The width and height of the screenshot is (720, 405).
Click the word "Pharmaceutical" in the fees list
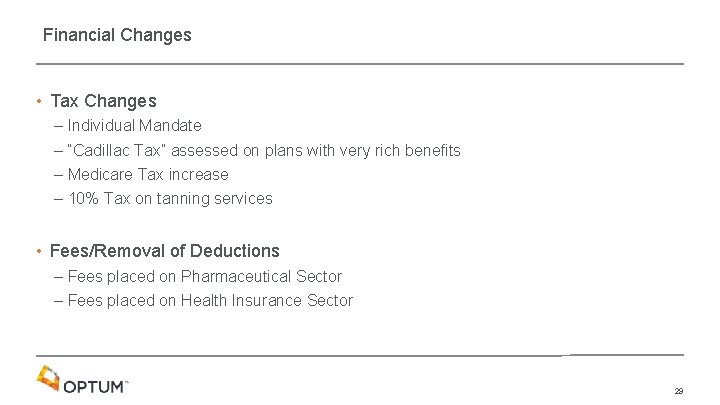pos(236,276)
